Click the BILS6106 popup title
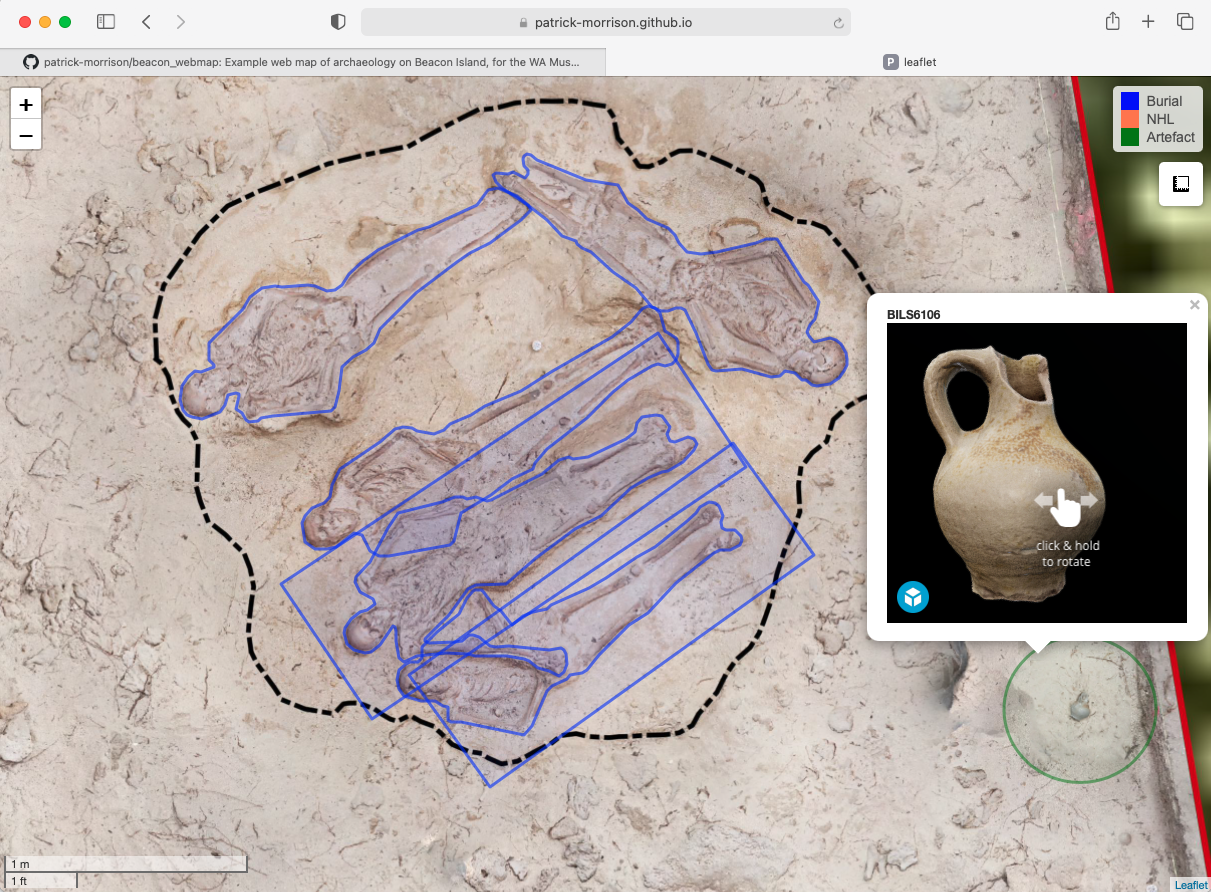 913,314
